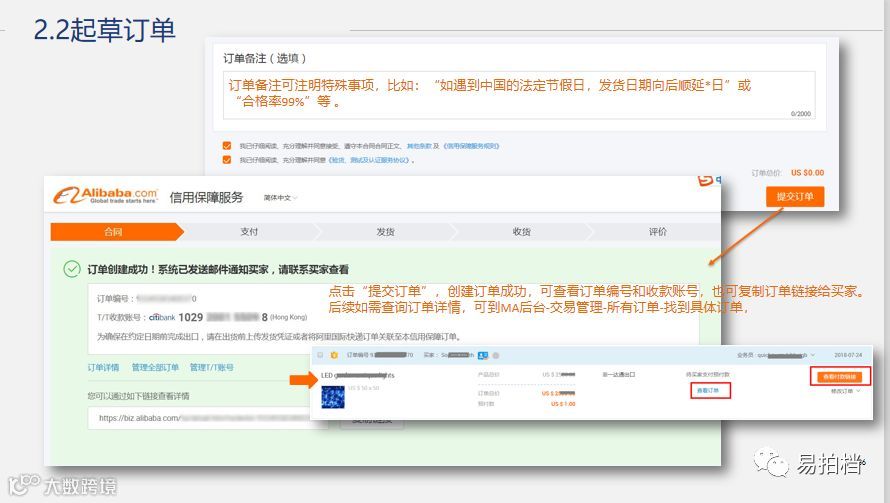
Task: Open the 验货、测试及认证服务协议 link
Action: pyautogui.click(x=370, y=160)
